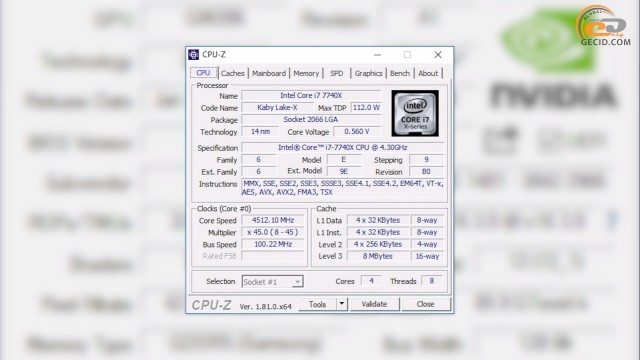Click the Stepping value 9
Image resolution: width=640 pixels, height=360 pixels.
pyautogui.click(x=426, y=160)
